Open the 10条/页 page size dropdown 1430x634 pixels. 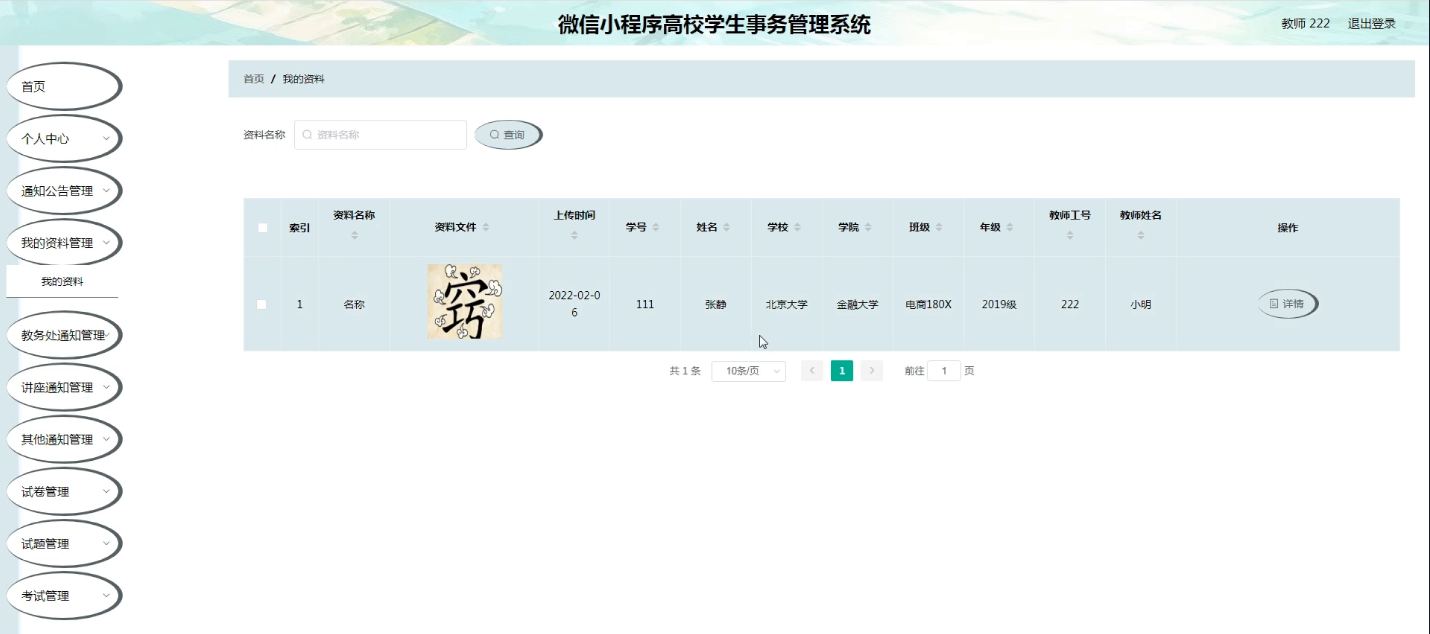[x=748, y=370]
